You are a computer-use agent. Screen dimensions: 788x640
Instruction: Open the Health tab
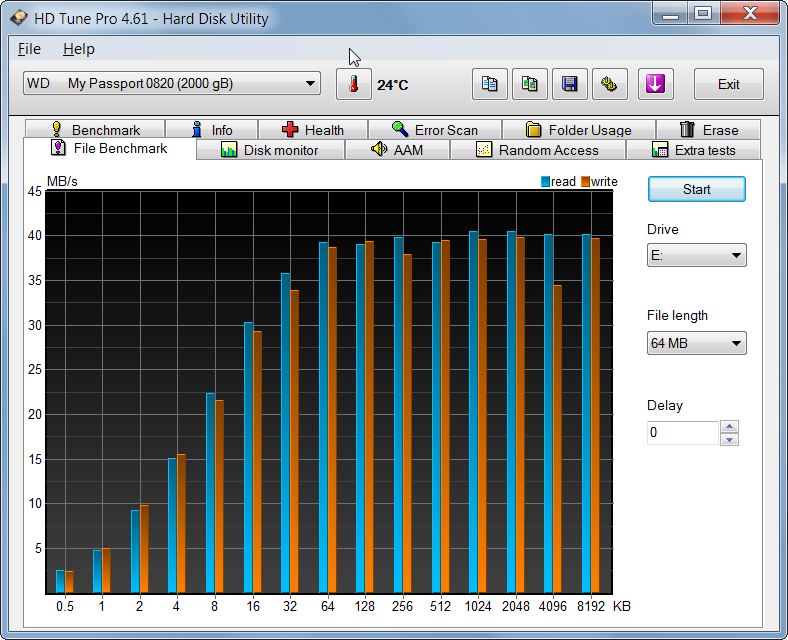click(x=313, y=130)
